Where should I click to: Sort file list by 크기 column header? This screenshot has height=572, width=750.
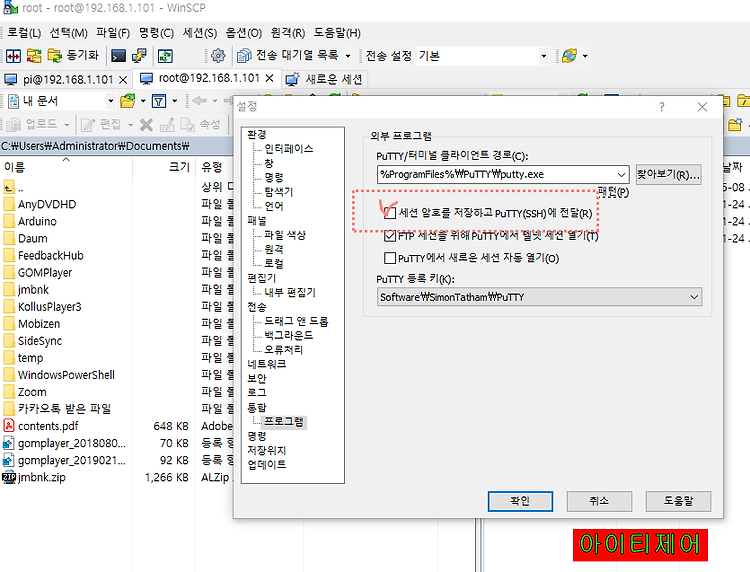[x=164, y=167]
